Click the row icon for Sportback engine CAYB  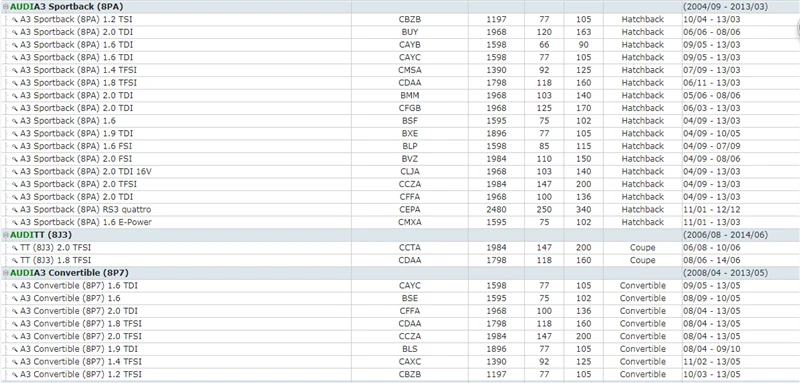coord(15,45)
